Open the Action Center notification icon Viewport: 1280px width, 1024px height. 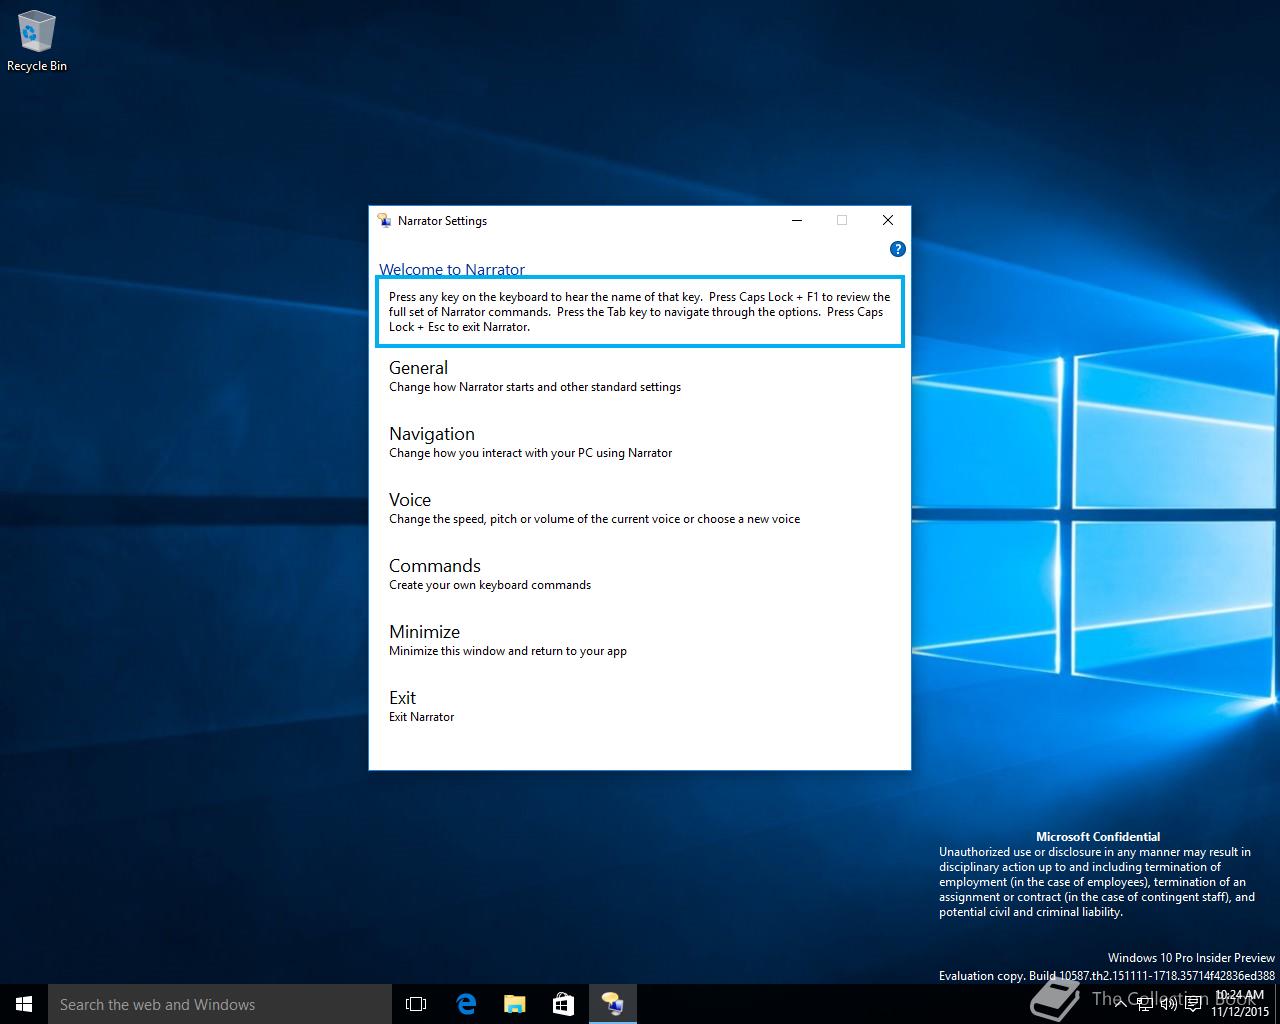pos(1193,1004)
